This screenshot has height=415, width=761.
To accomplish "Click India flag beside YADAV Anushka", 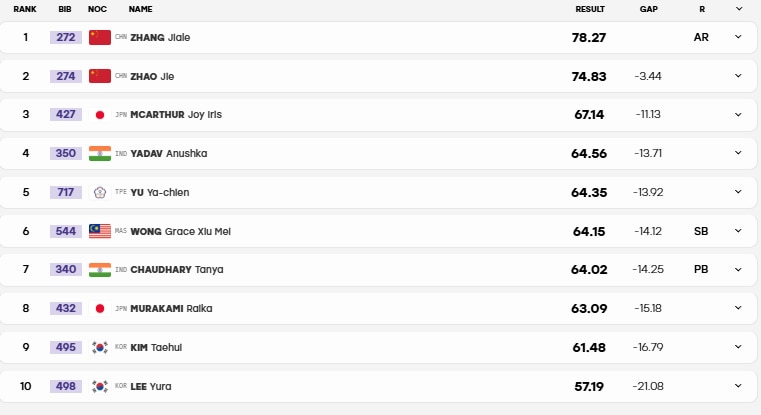I will coord(99,153).
